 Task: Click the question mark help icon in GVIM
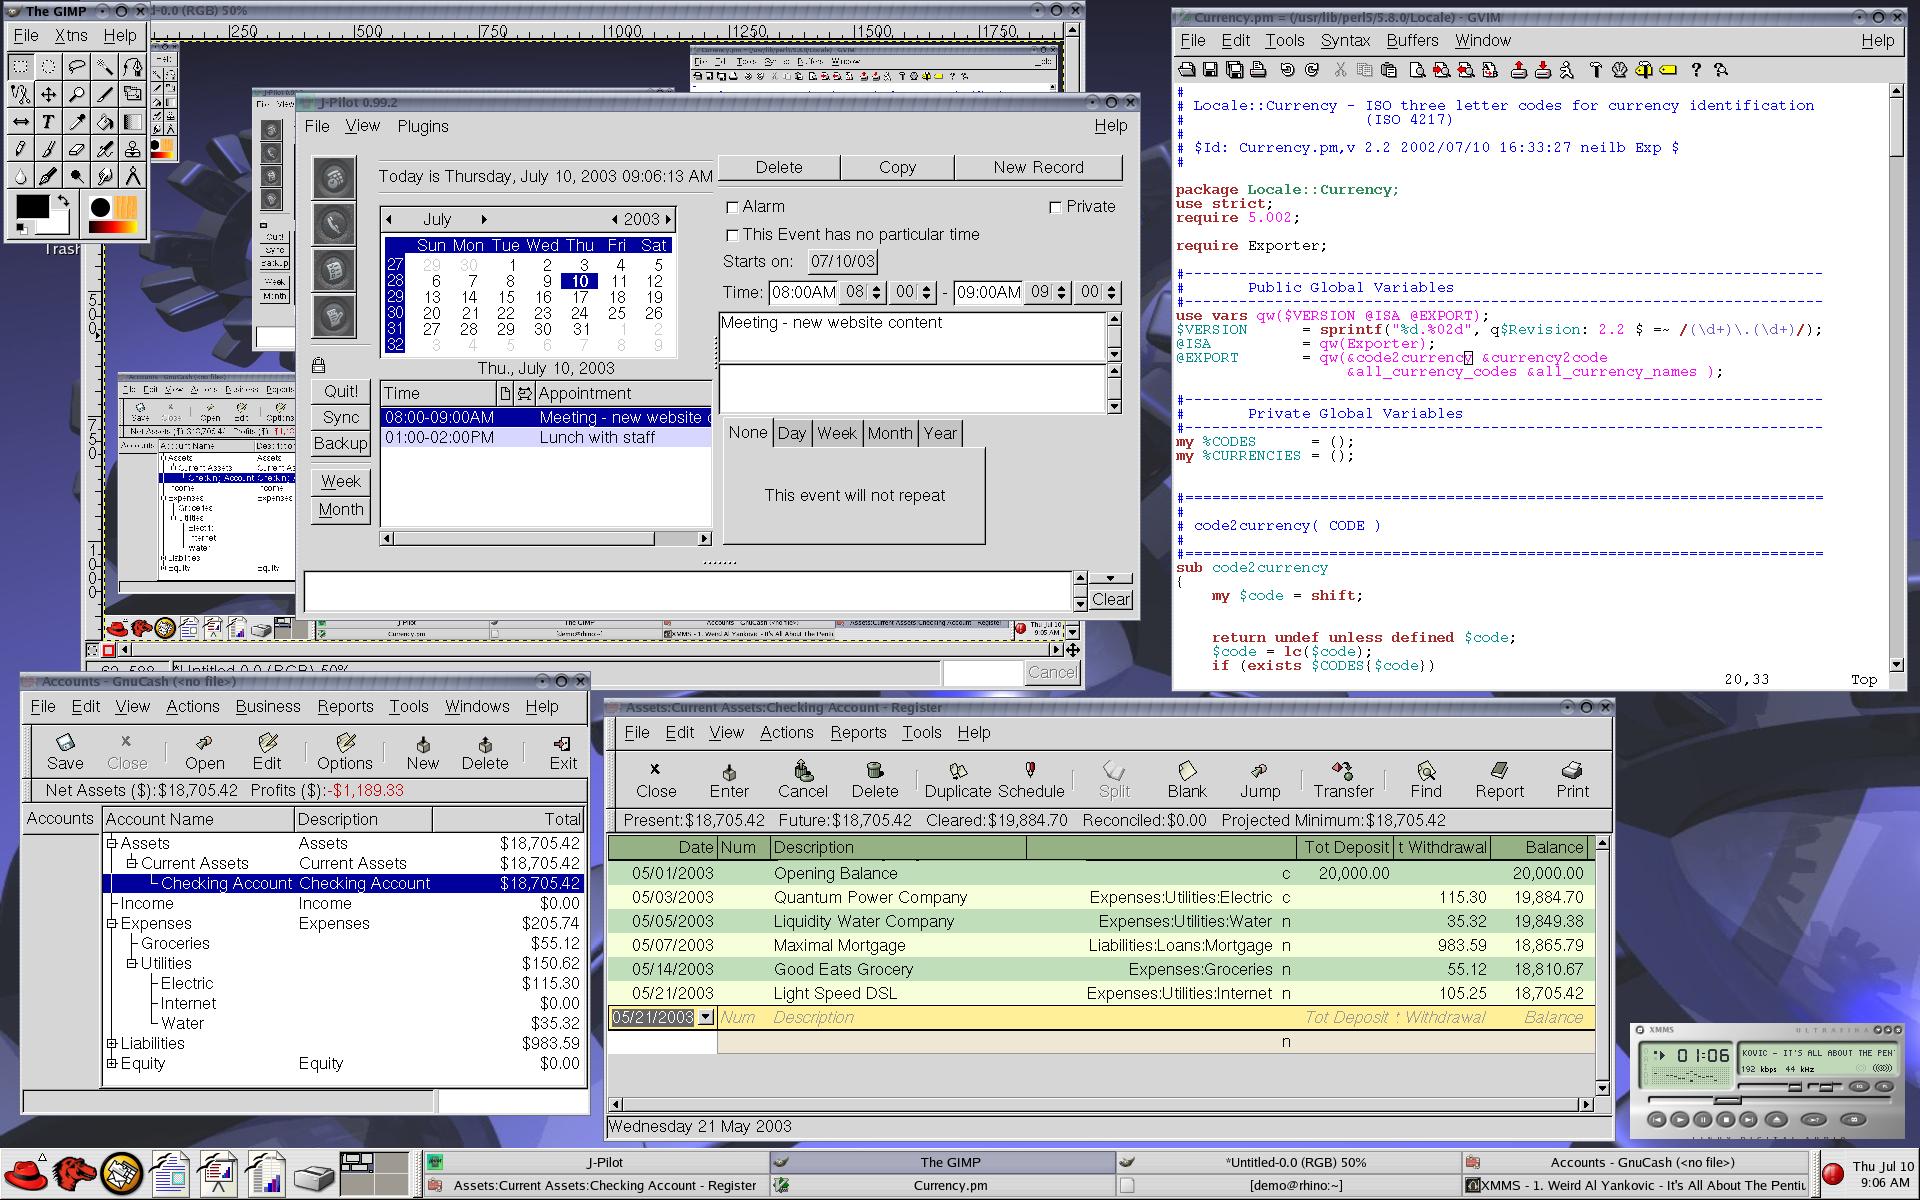1696,70
